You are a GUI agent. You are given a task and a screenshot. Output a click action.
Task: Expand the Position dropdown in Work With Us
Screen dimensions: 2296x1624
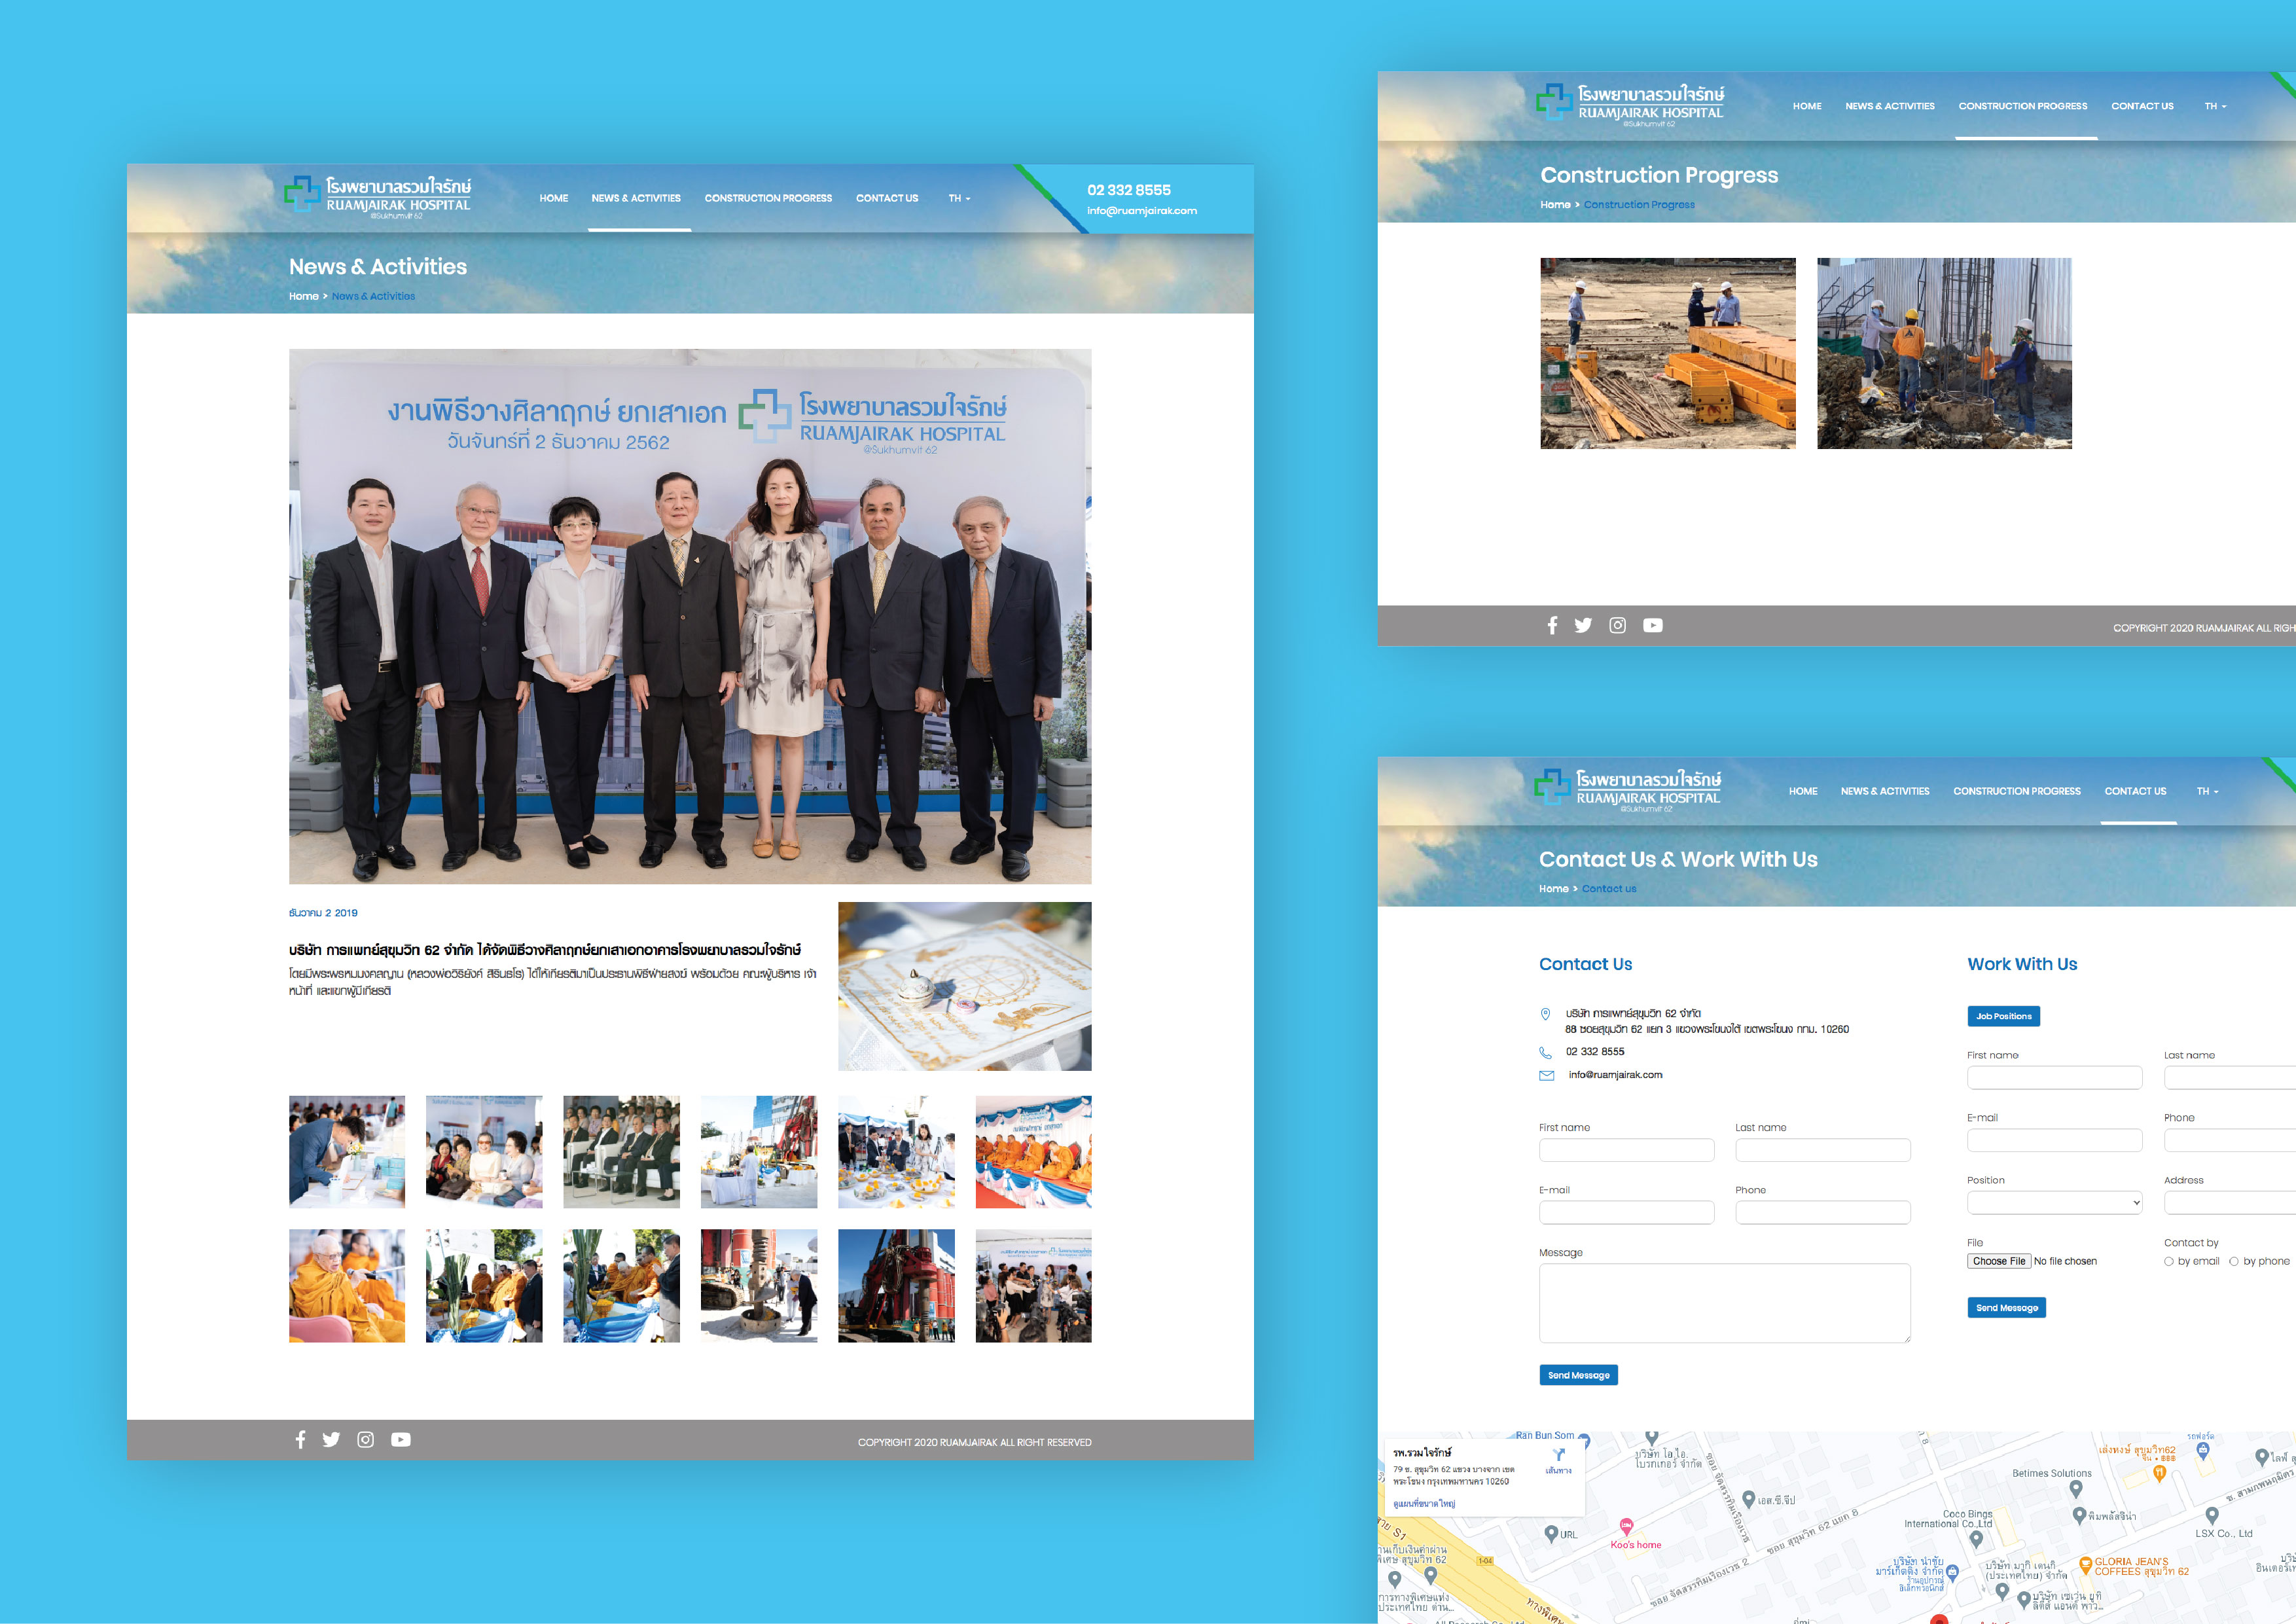[2055, 1202]
